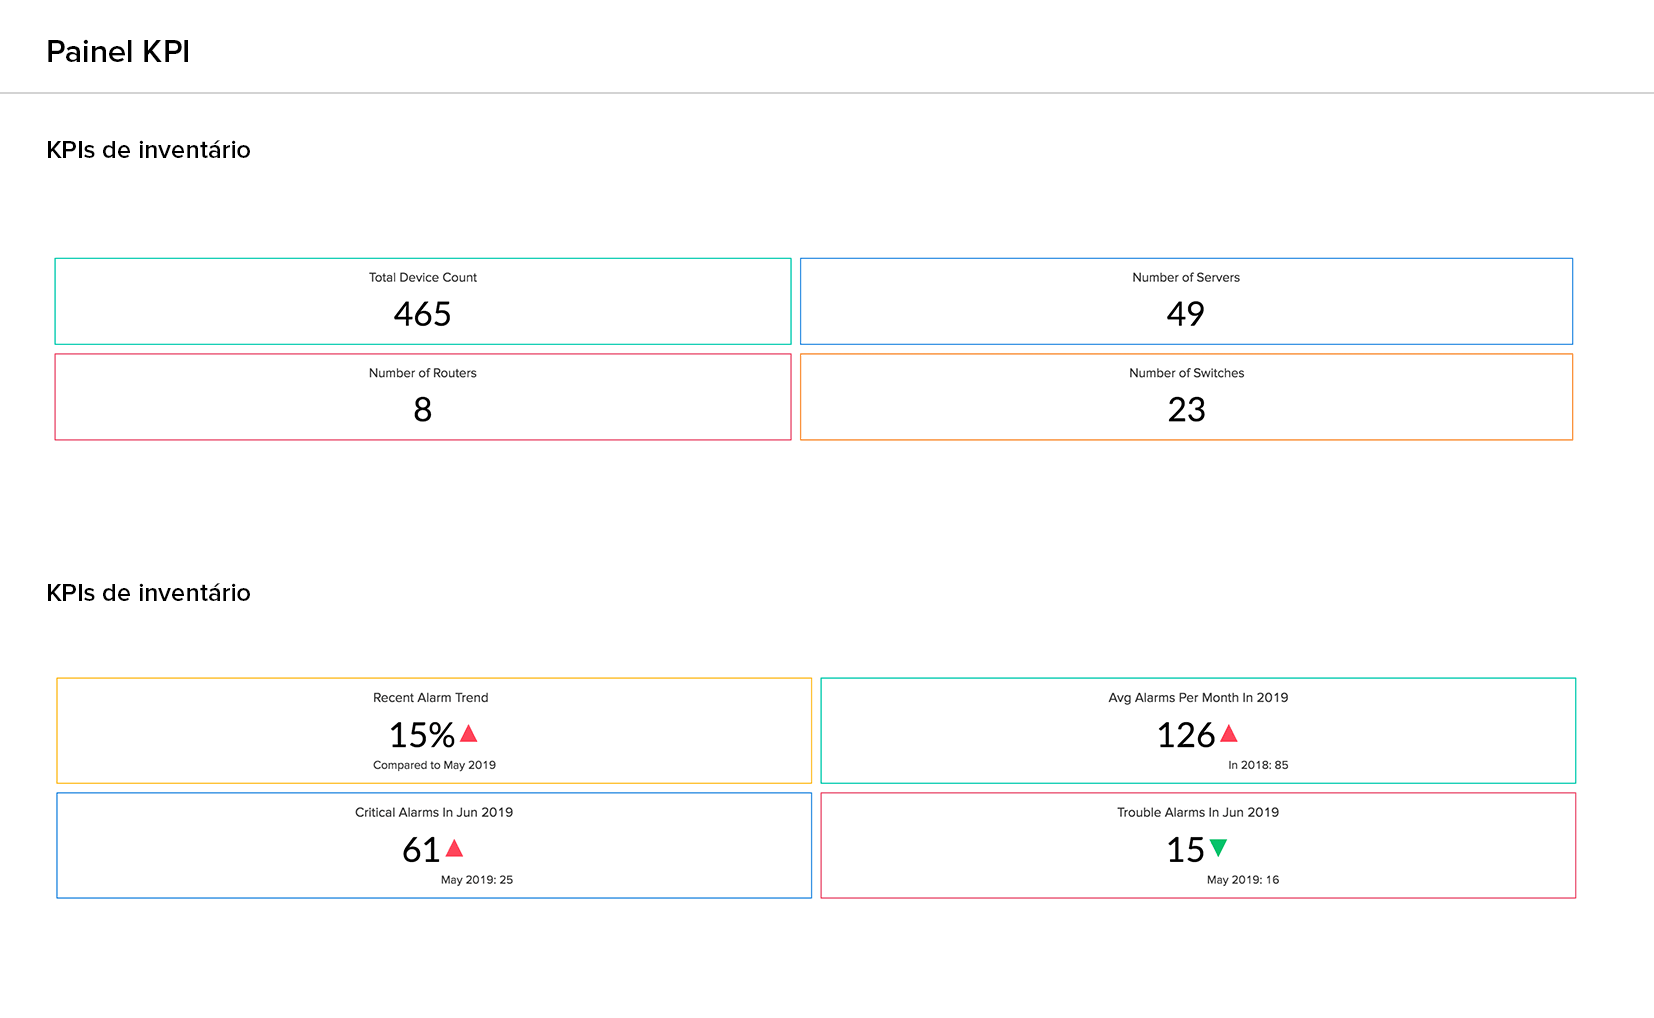Click the May 2019: 25 label
This screenshot has height=1018, width=1654.
click(476, 880)
